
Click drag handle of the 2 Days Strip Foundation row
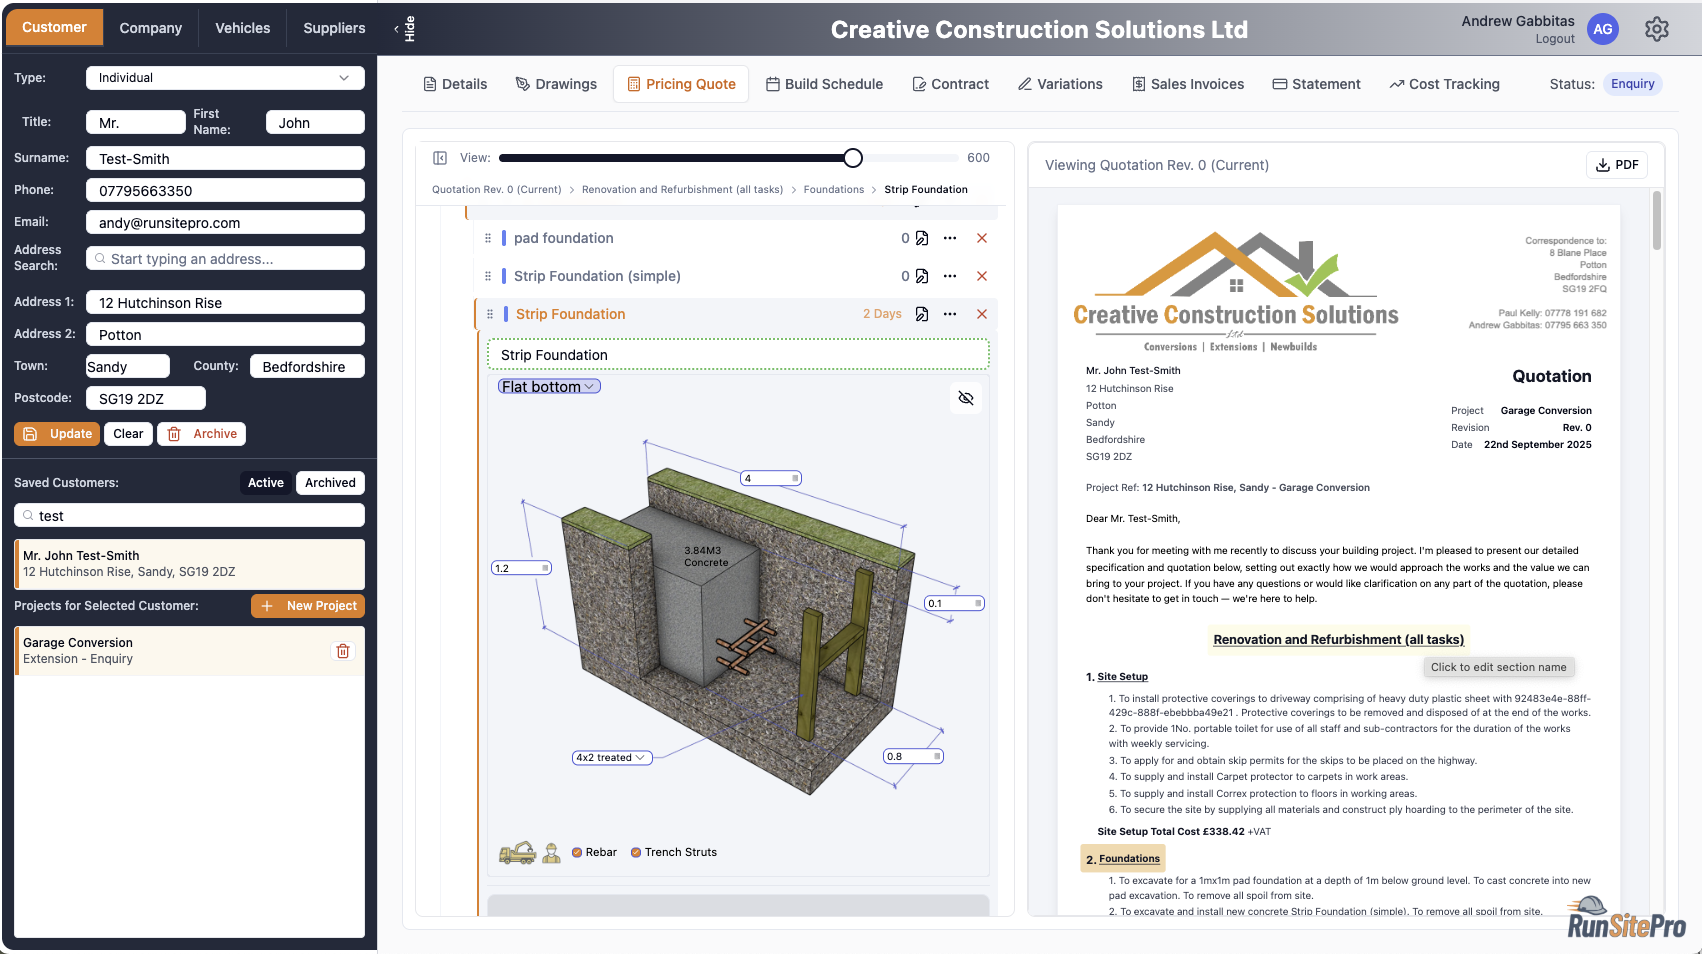pyautogui.click(x=490, y=314)
